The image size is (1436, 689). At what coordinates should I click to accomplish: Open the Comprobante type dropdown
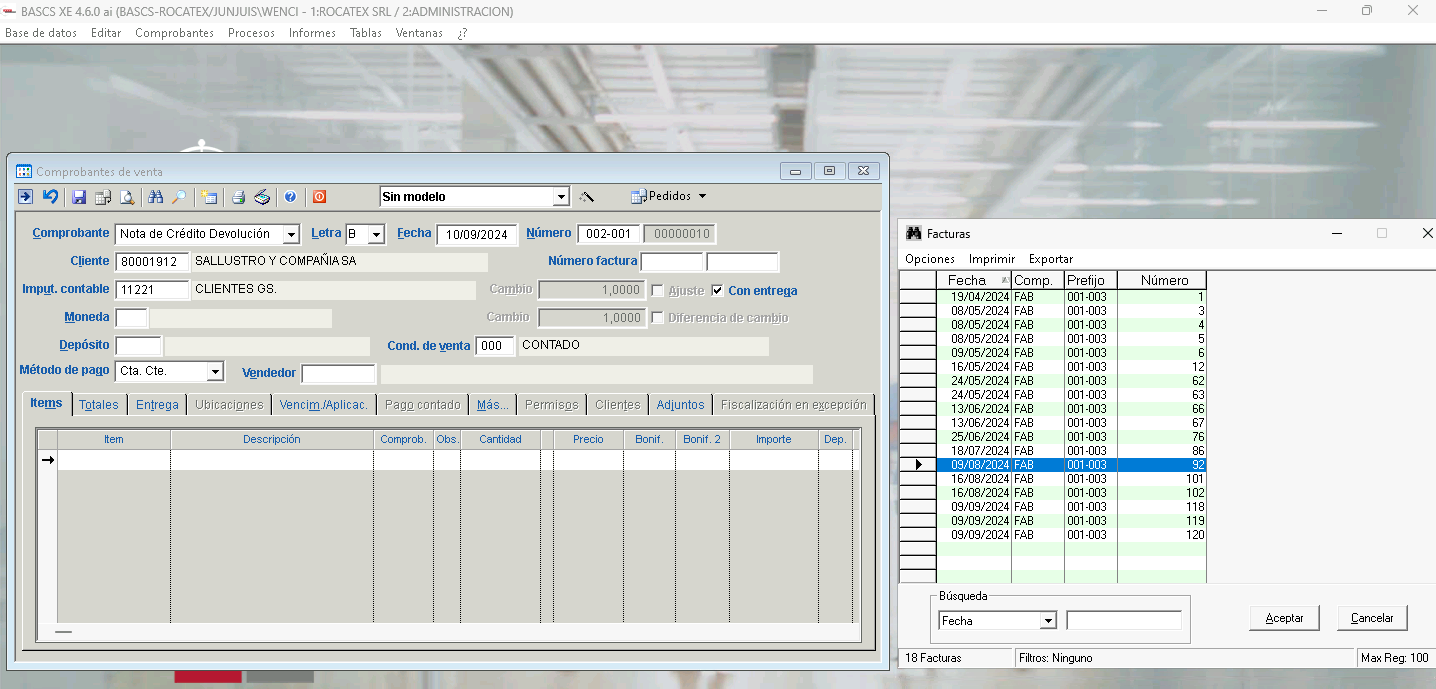(290, 235)
